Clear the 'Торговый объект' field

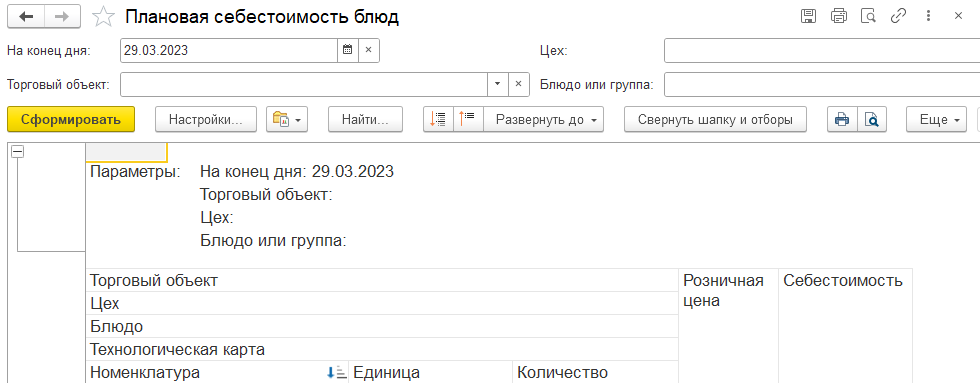click(518, 84)
